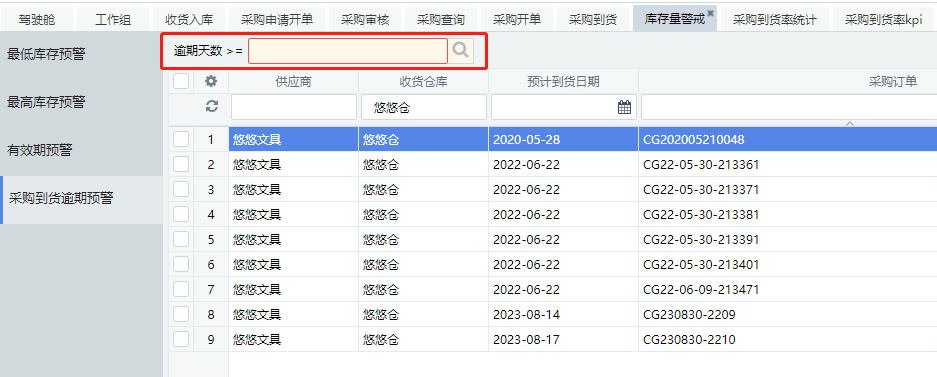Viewport: 937px width, 377px height.
Task: Open the 采购申请开单 tab
Action: click(x=277, y=20)
